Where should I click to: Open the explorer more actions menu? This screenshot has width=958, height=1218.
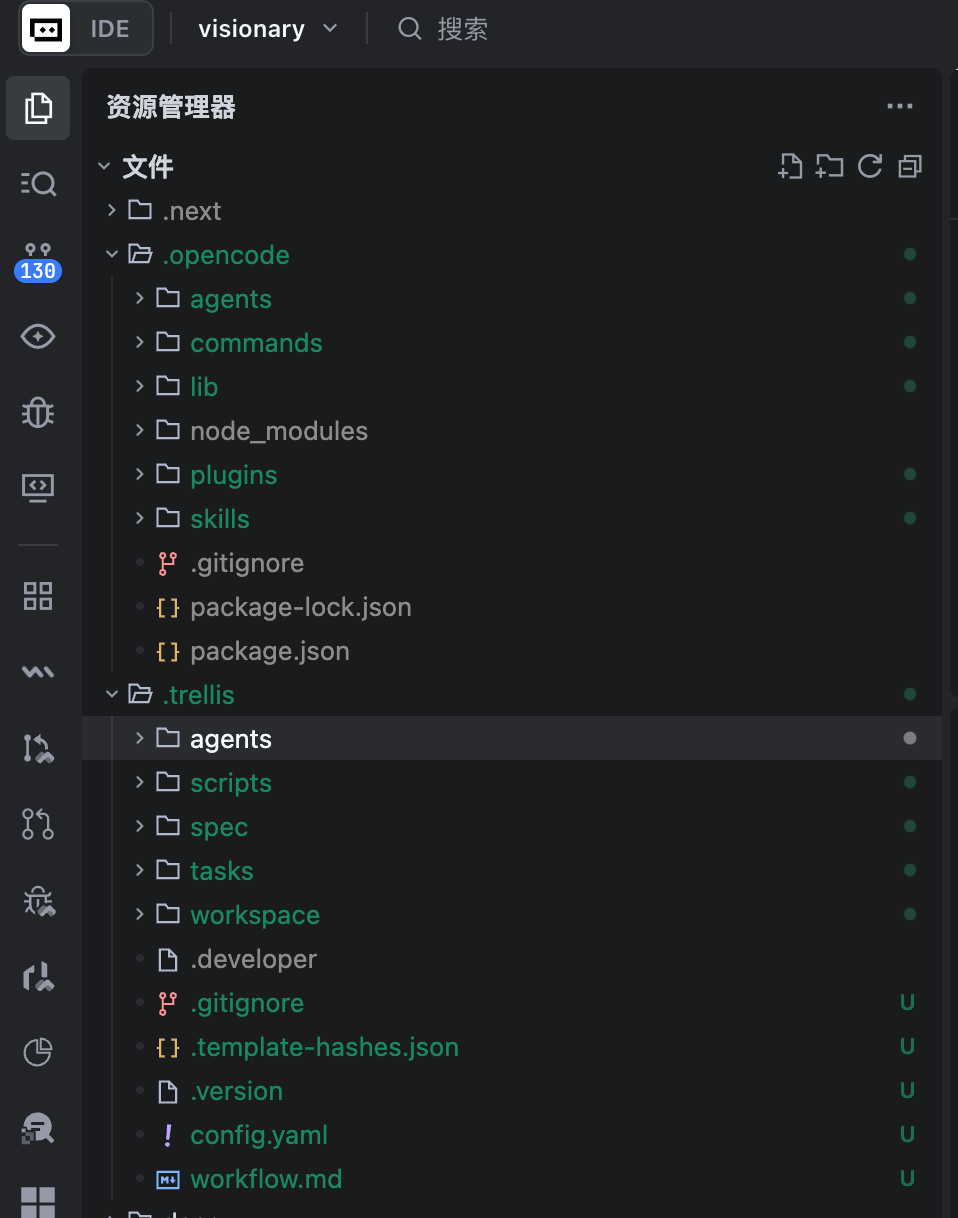tap(900, 107)
